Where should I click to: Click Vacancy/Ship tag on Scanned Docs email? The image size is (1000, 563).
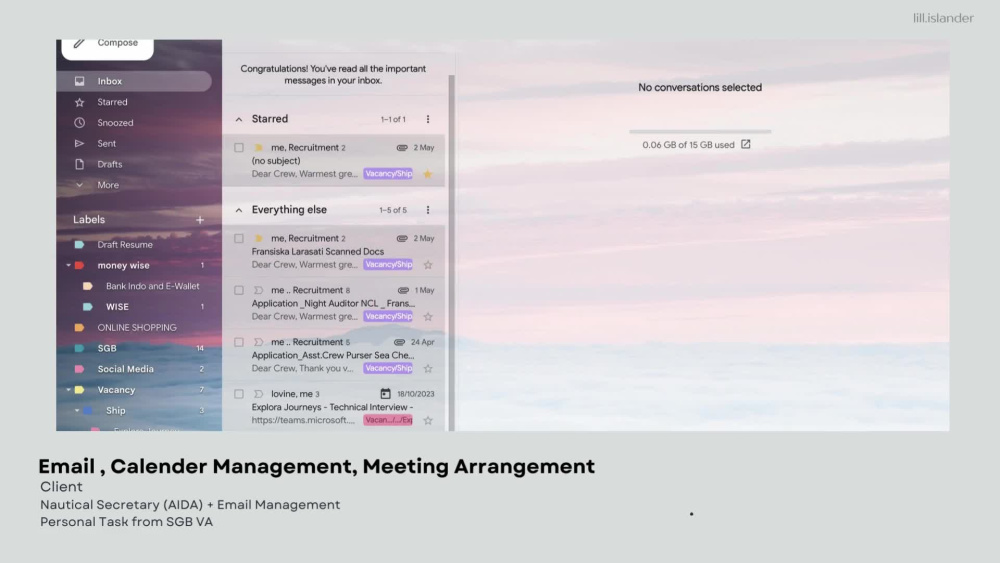coord(388,265)
